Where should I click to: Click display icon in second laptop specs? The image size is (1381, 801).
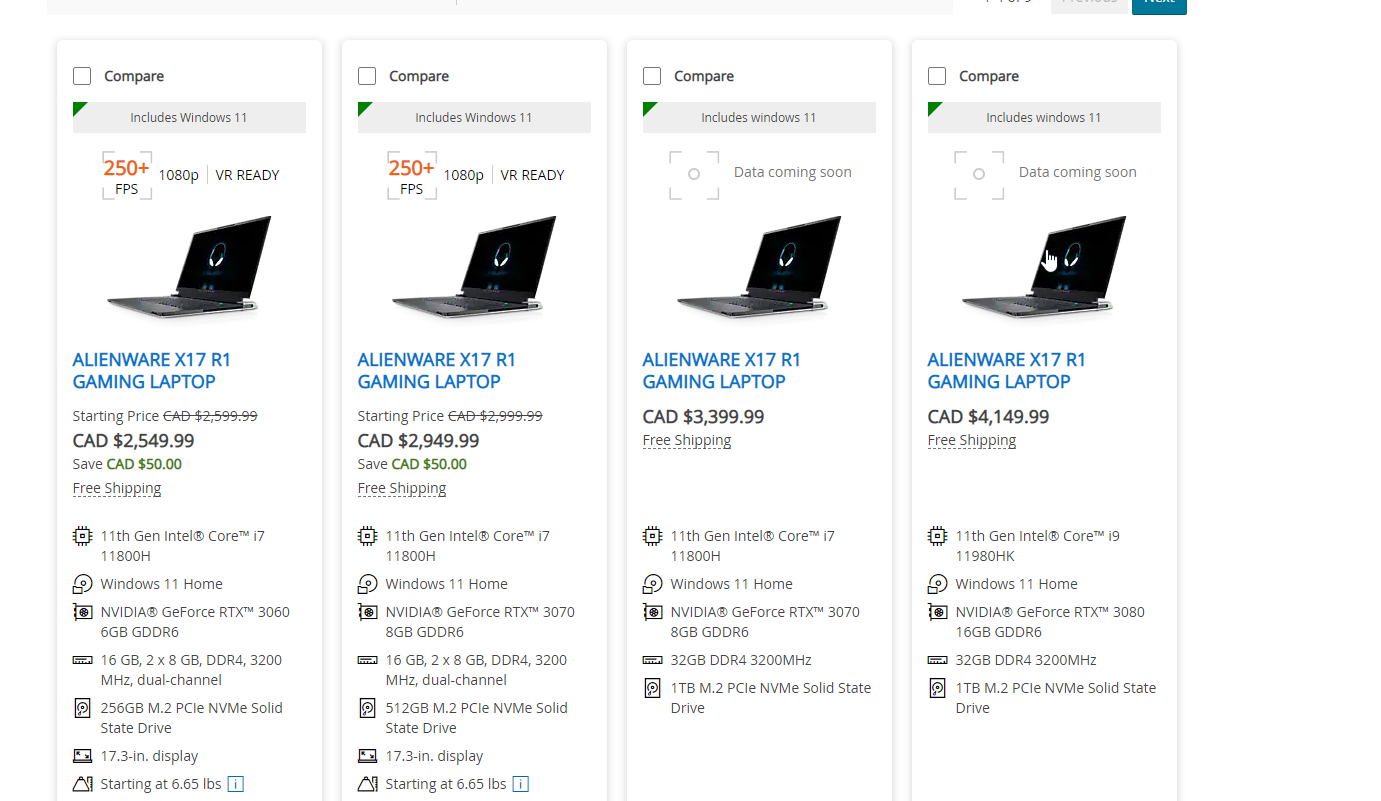(367, 756)
